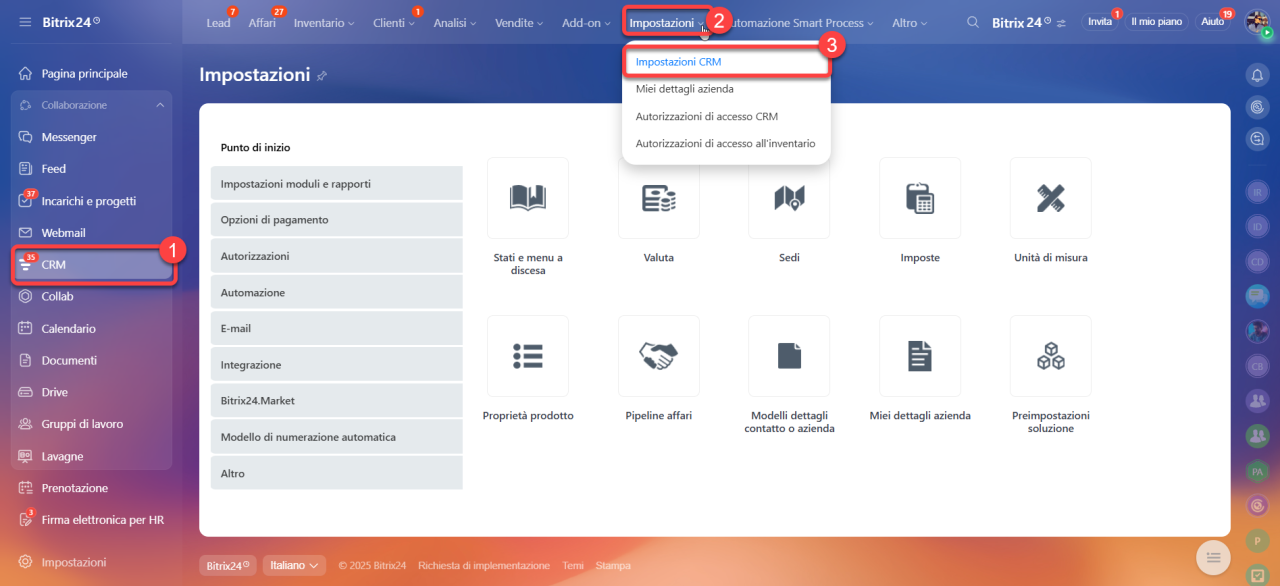Click Richiesta di implementazione footer link
Image resolution: width=1280 pixels, height=586 pixels.
[484, 566]
